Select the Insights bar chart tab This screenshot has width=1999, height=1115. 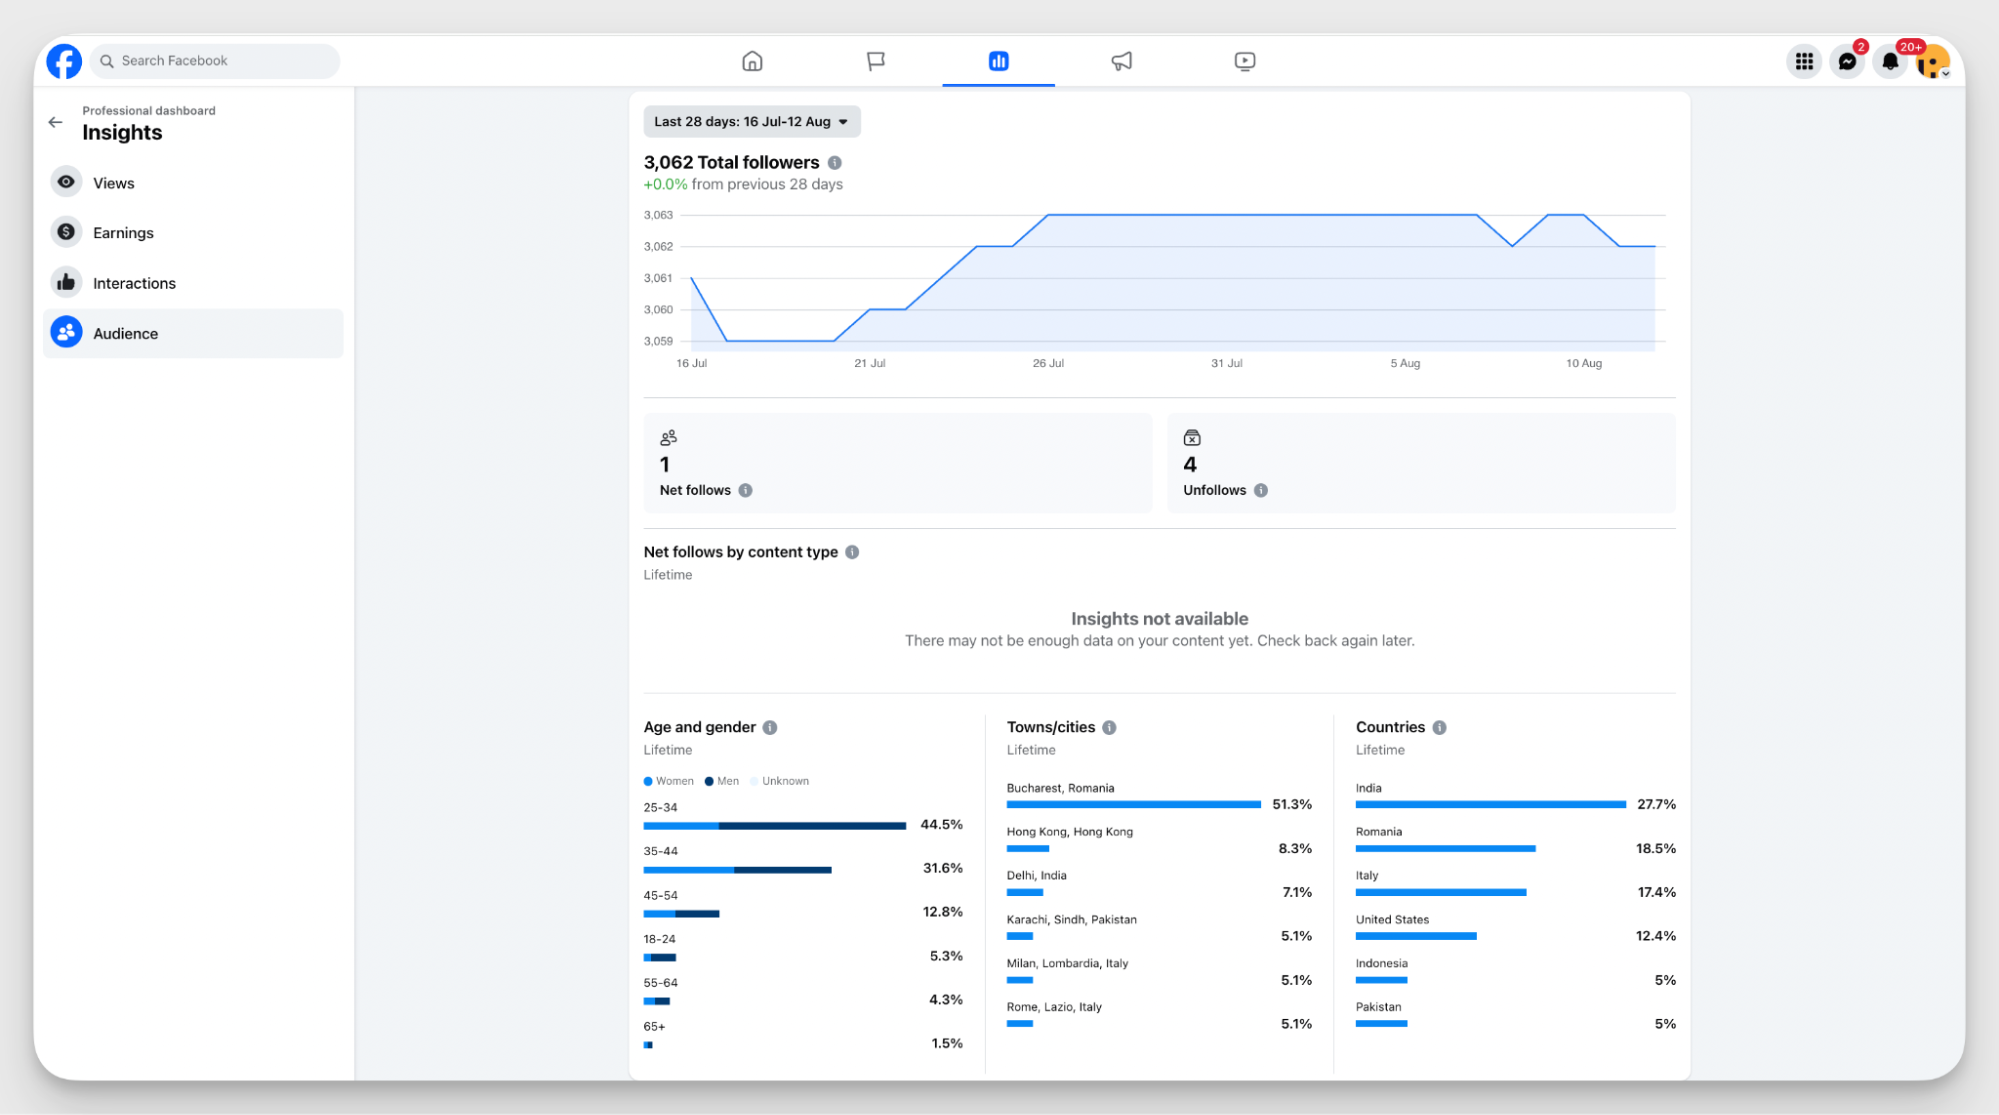(x=998, y=61)
